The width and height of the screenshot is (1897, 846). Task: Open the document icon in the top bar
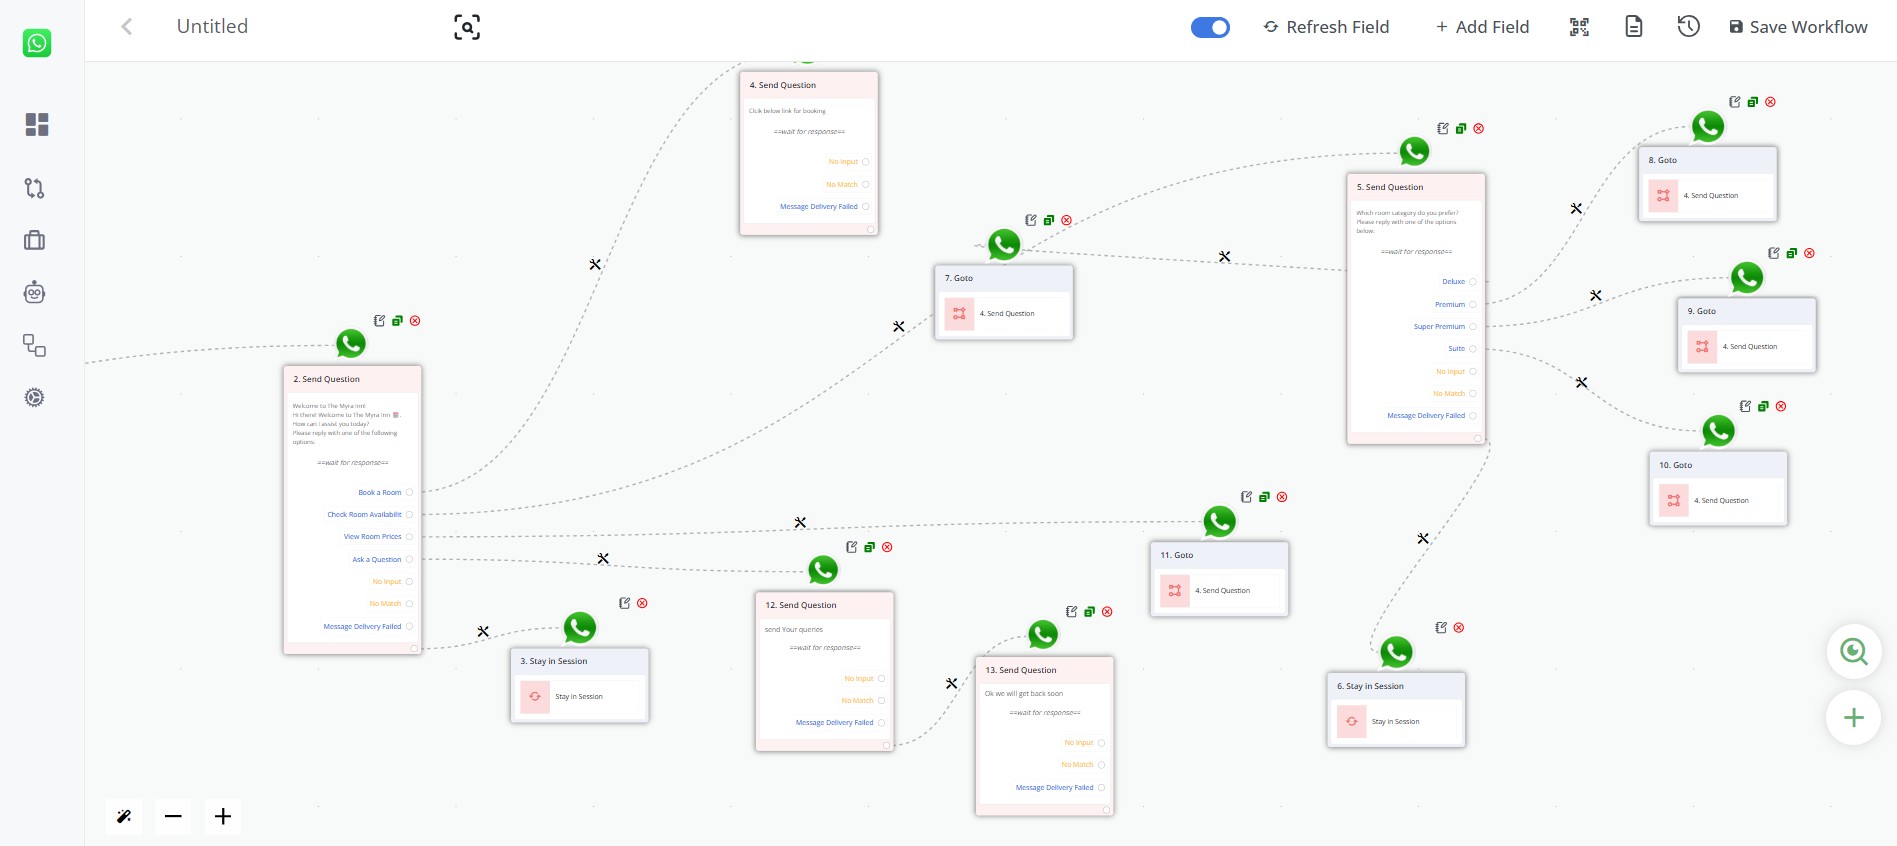coord(1634,27)
